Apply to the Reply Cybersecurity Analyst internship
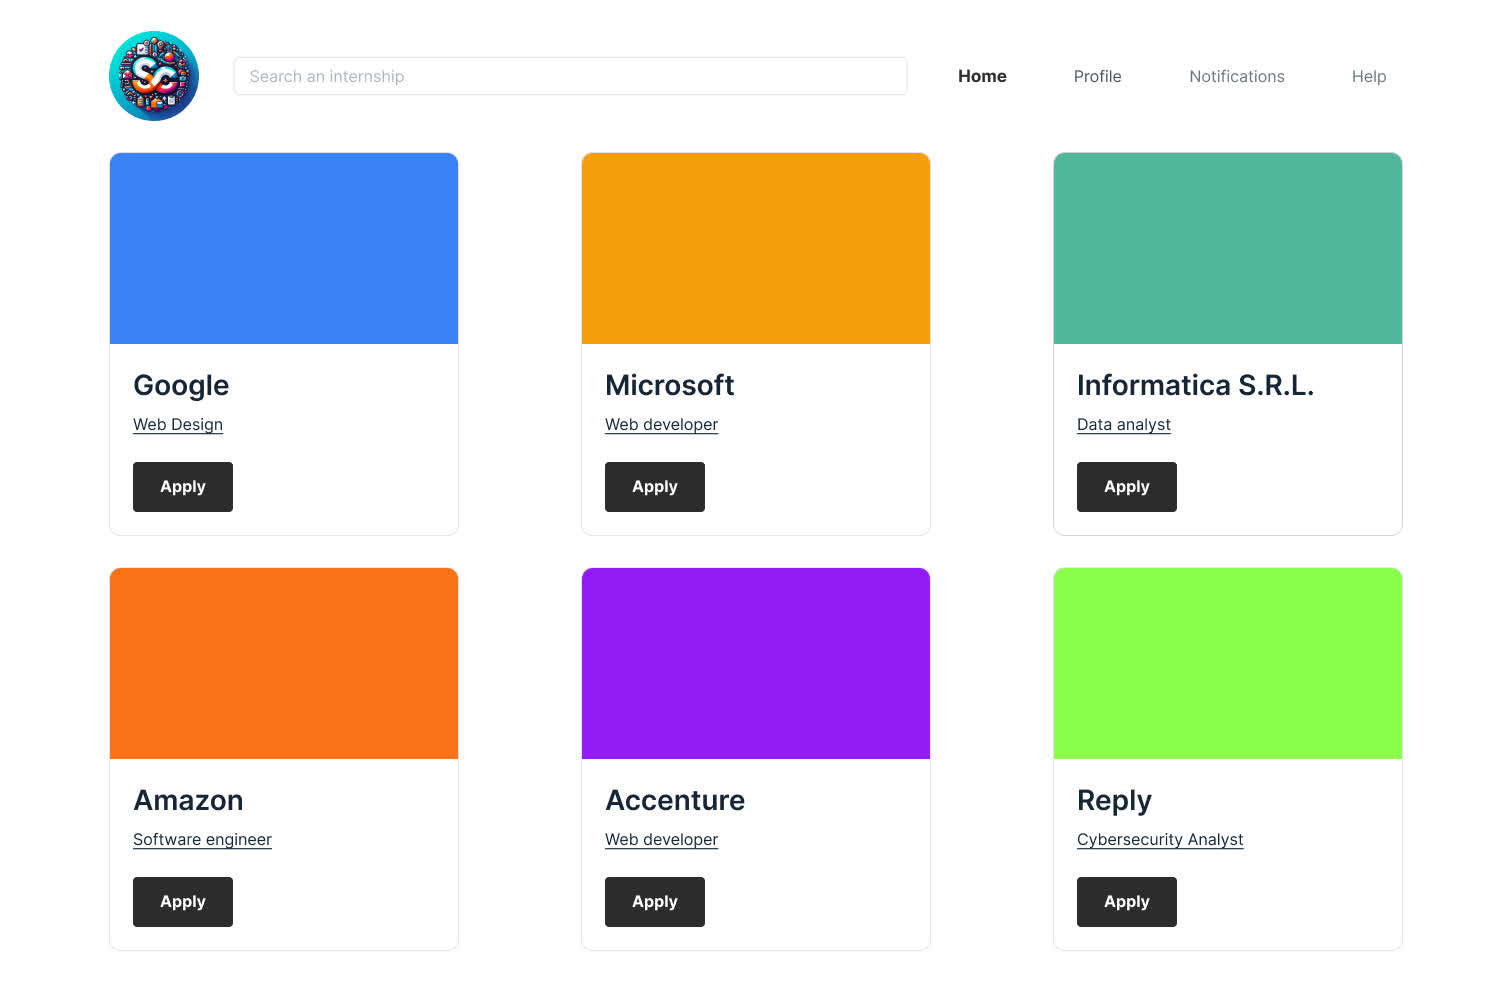Image resolution: width=1512 pixels, height=982 pixels. tap(1126, 901)
